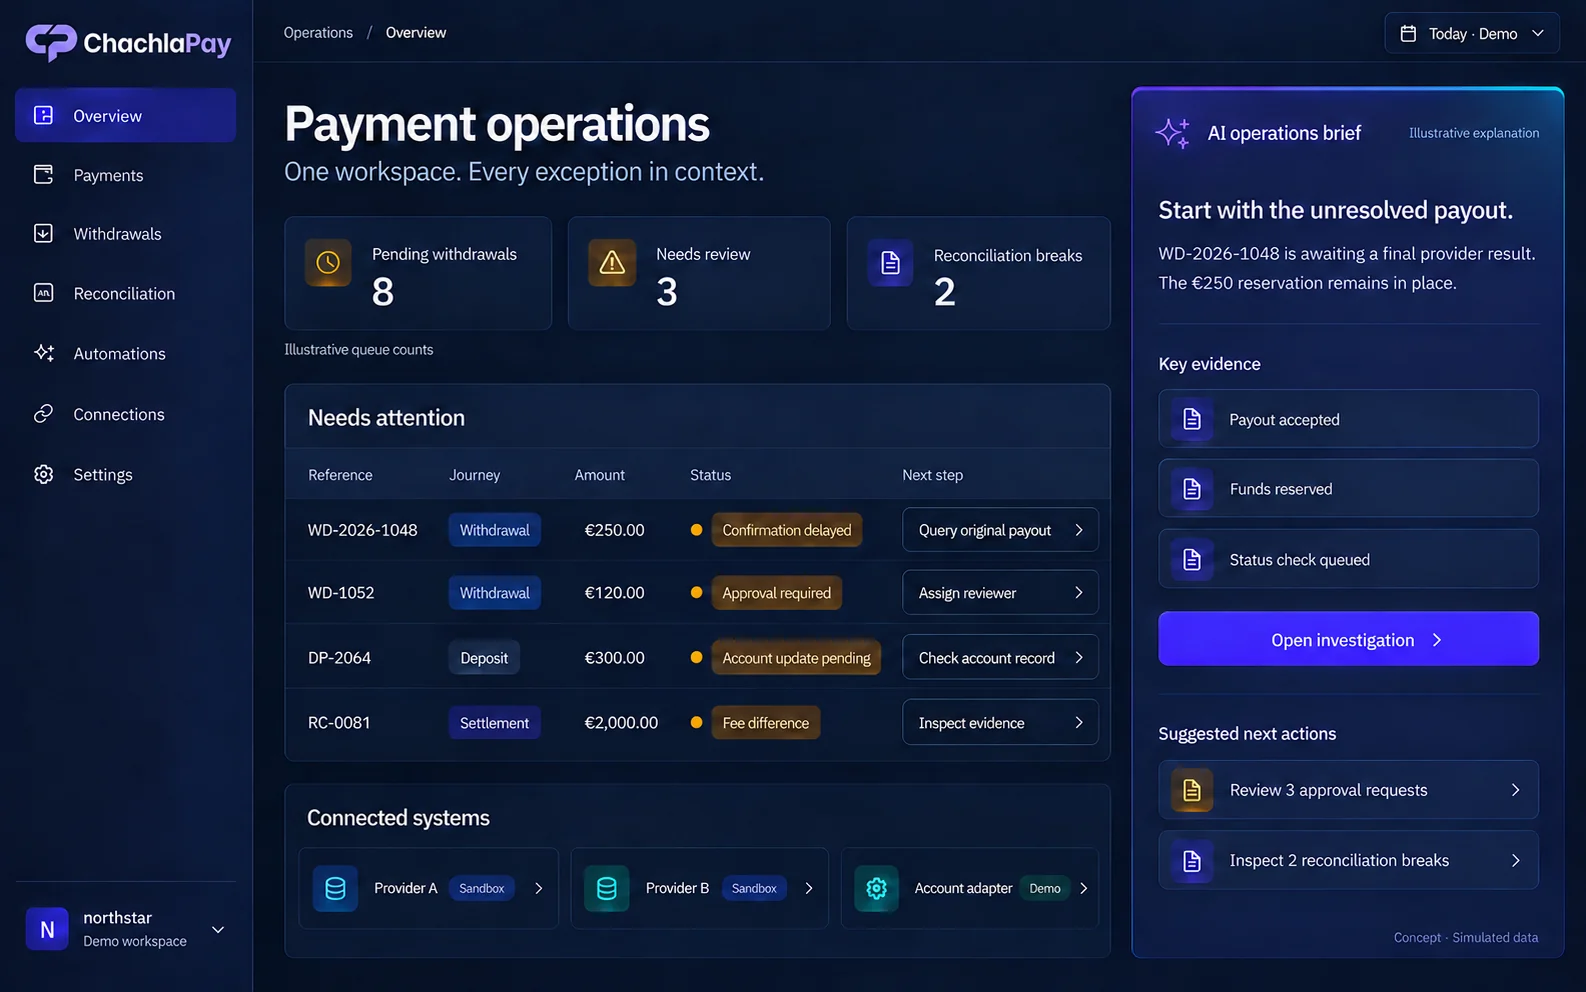The image size is (1586, 992).
Task: Open the Funds reserved evidence item
Action: tap(1348, 489)
